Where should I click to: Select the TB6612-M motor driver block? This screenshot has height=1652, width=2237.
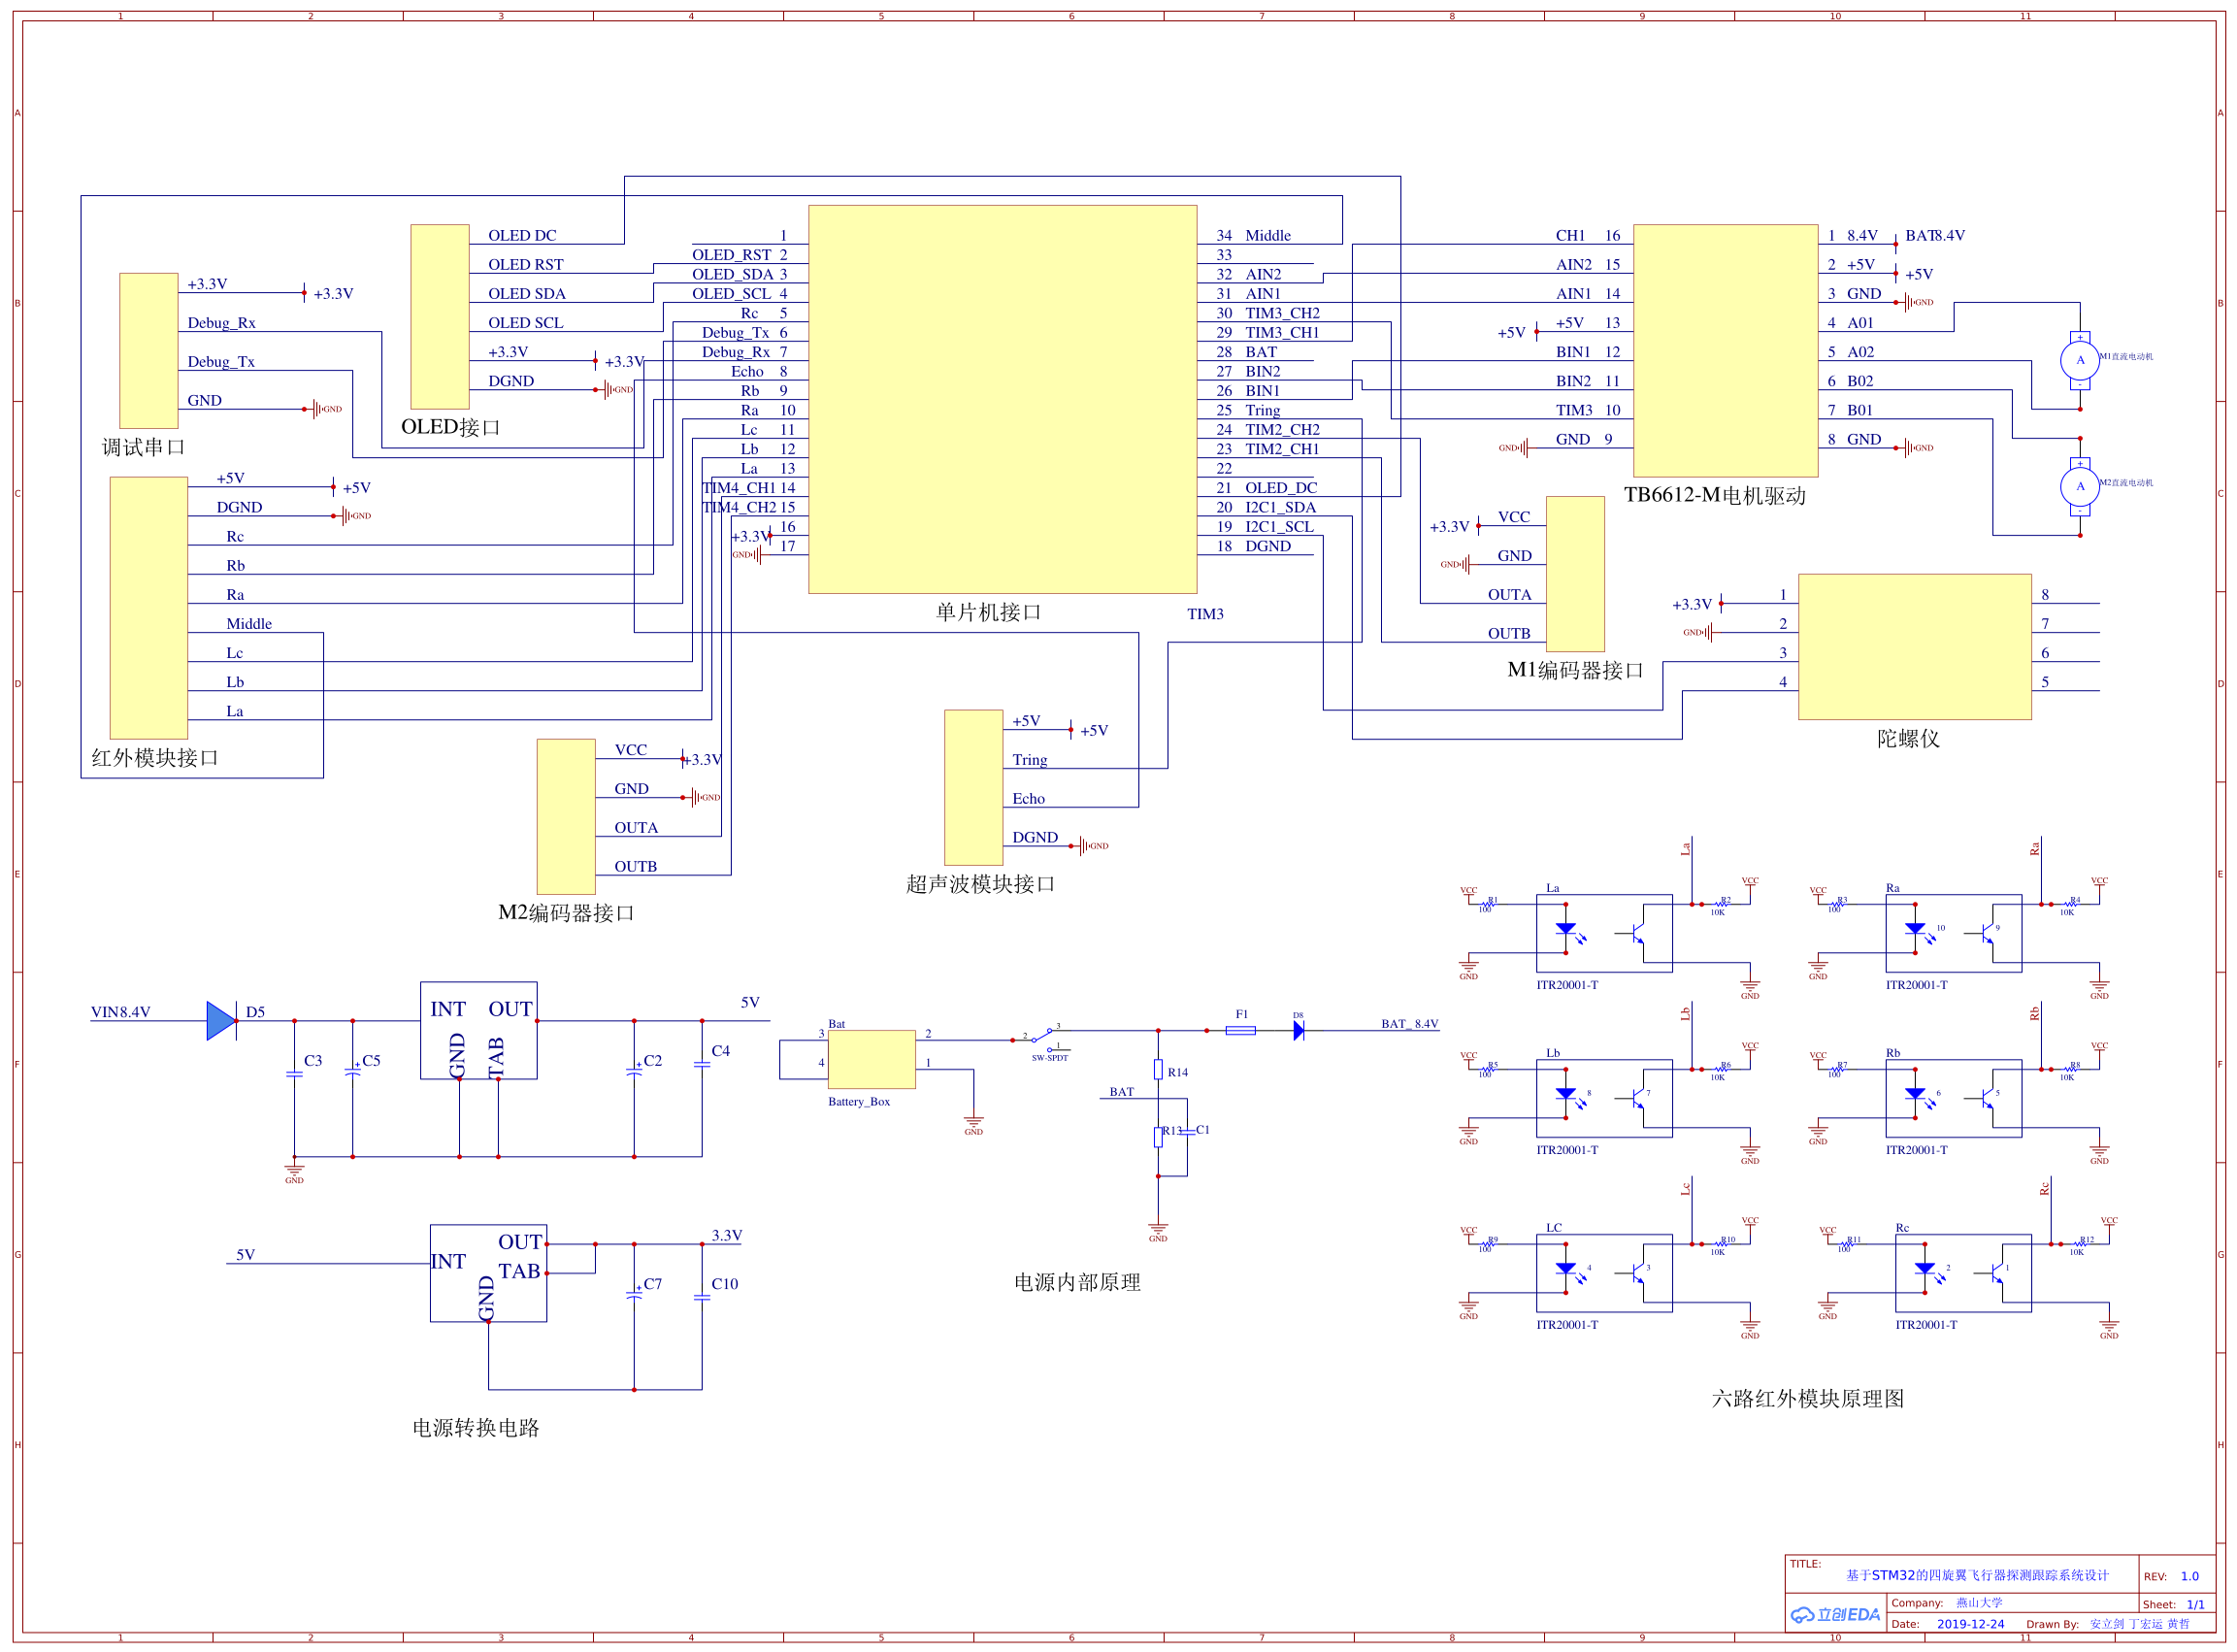(x=1725, y=350)
